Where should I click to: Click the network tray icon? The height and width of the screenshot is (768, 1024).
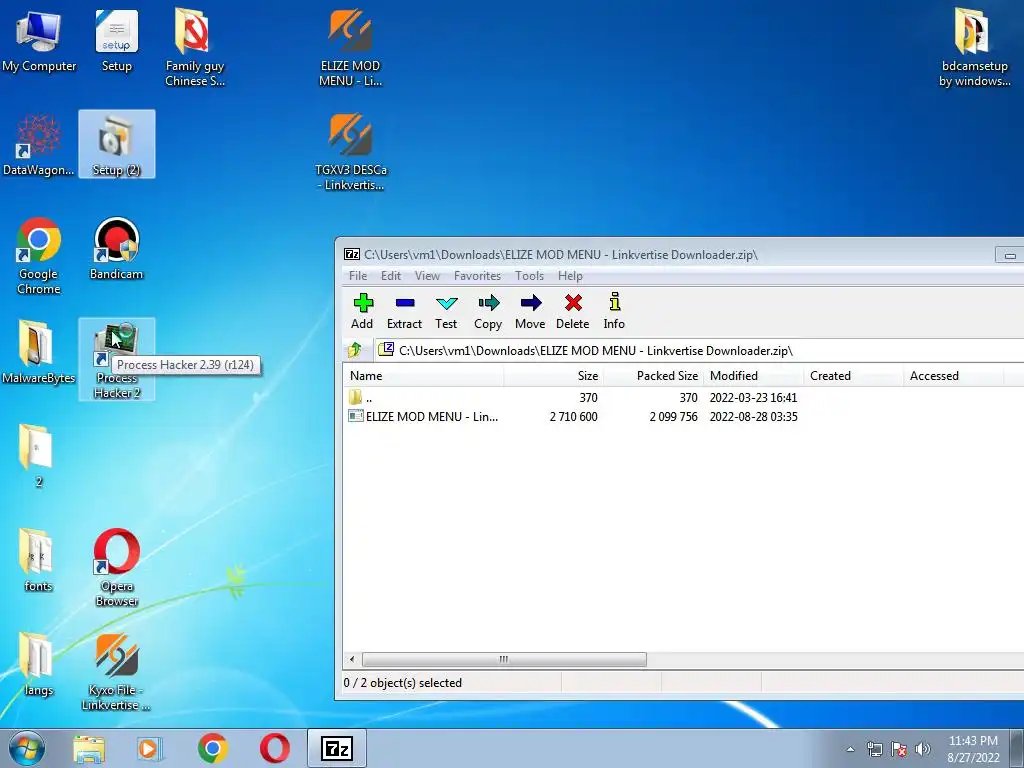(874, 749)
